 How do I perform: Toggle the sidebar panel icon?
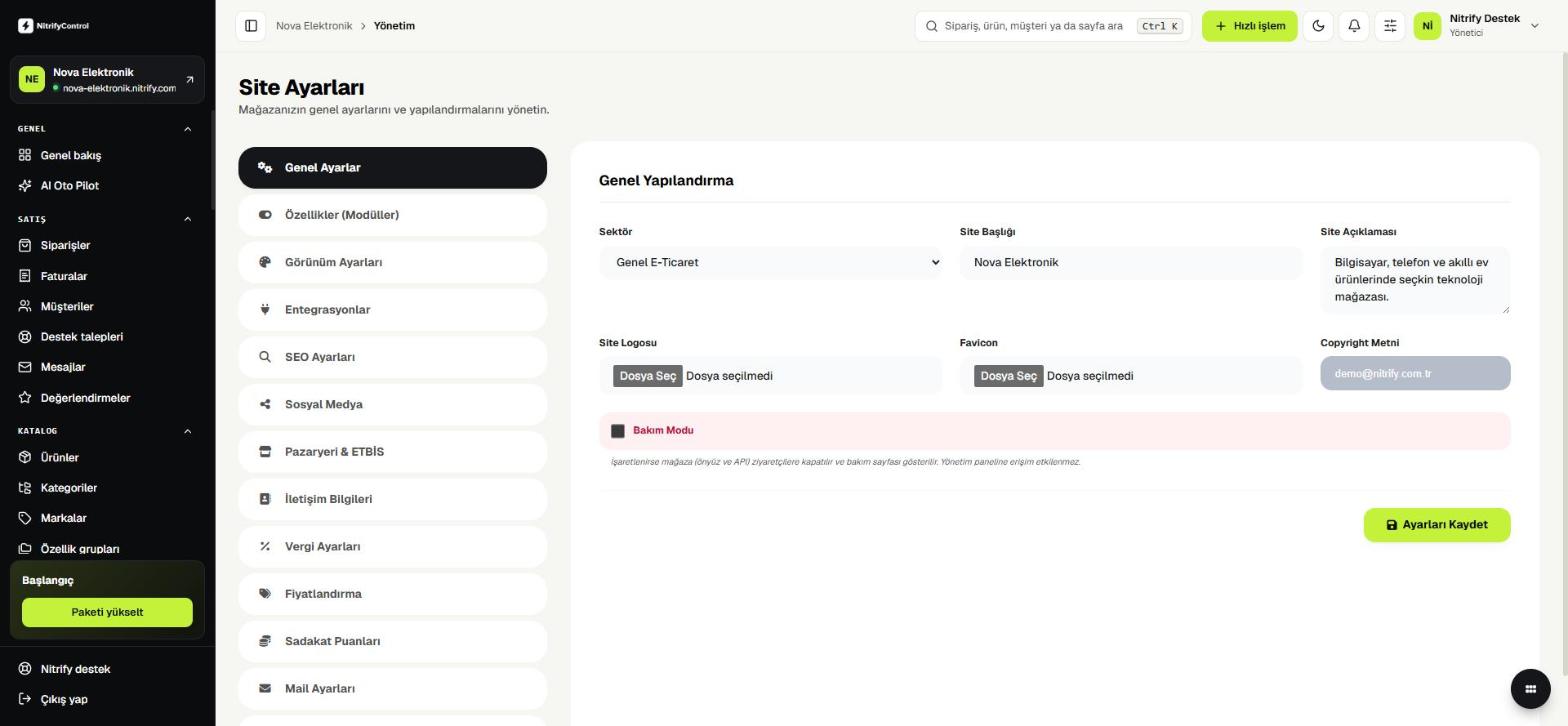251,26
